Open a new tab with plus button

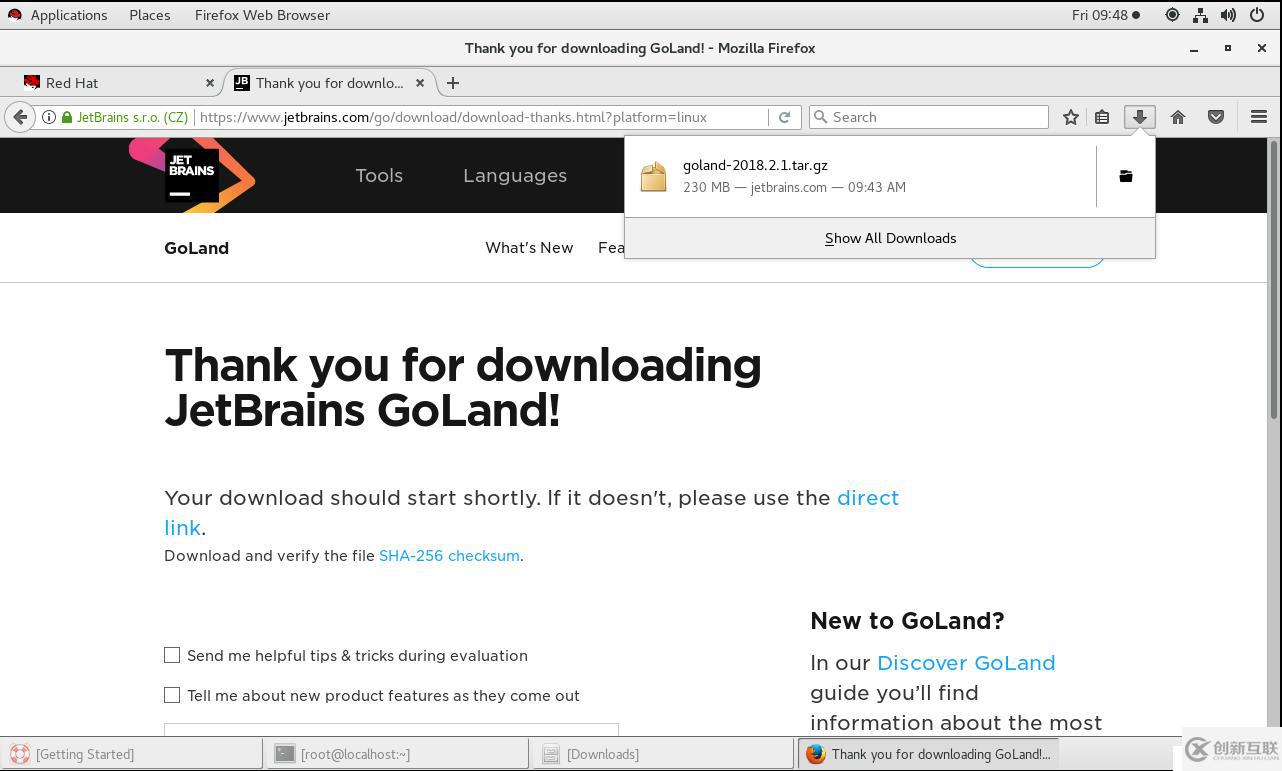coord(453,83)
